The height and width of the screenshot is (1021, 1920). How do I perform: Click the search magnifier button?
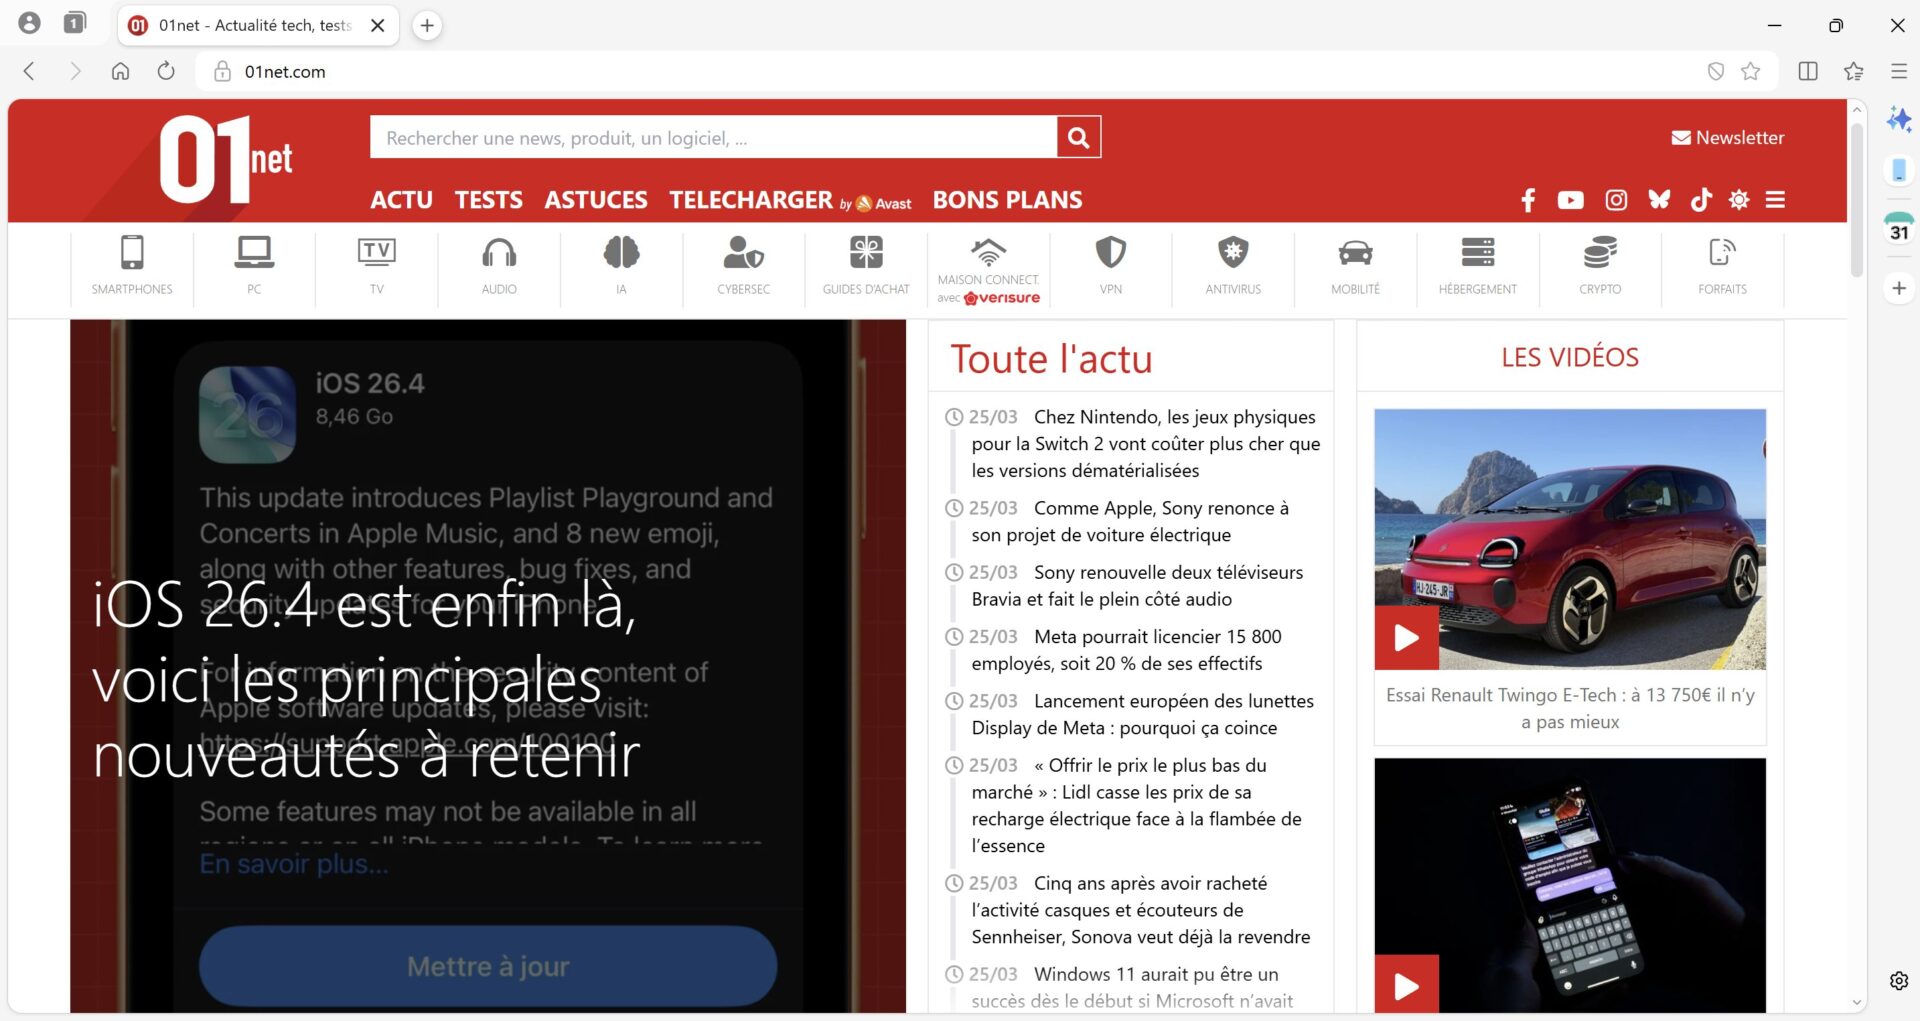[x=1078, y=137]
